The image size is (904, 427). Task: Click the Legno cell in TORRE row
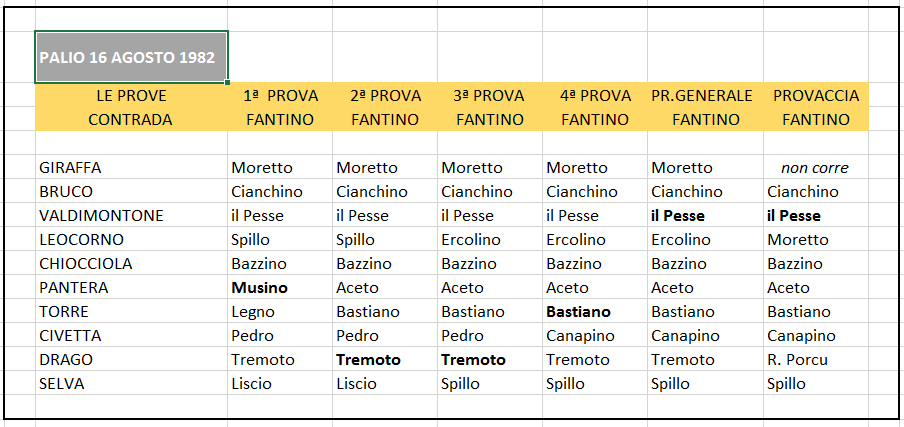click(x=280, y=312)
